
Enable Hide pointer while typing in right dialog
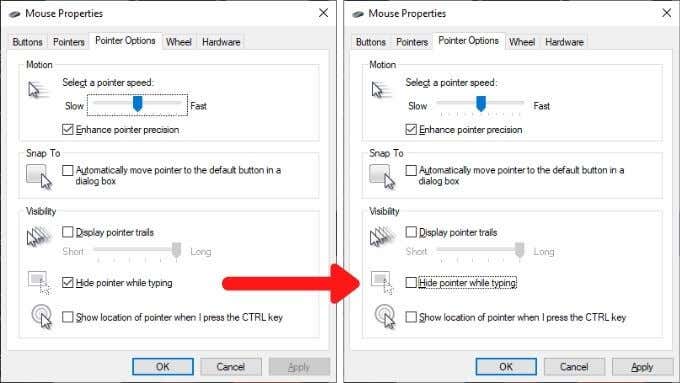(x=411, y=283)
